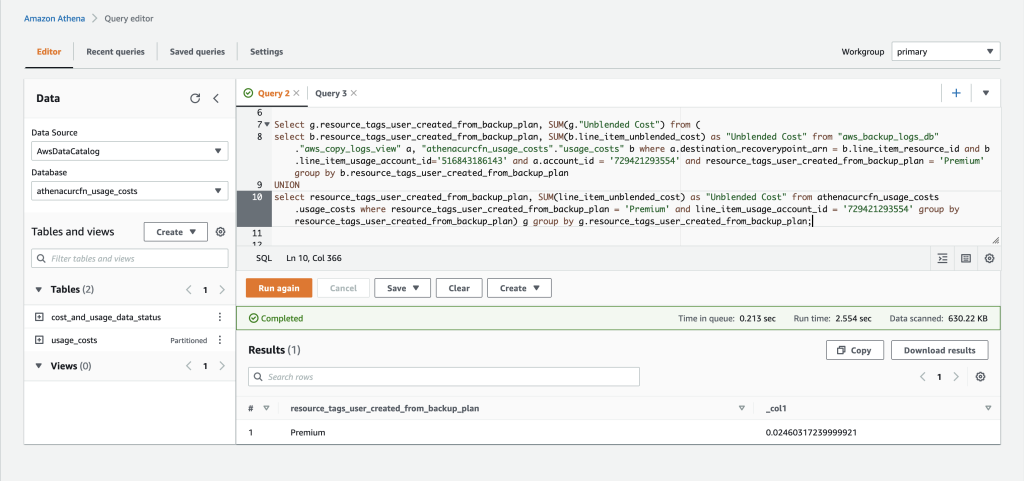Open Amazon Athena breadcrumb link

click(x=55, y=18)
